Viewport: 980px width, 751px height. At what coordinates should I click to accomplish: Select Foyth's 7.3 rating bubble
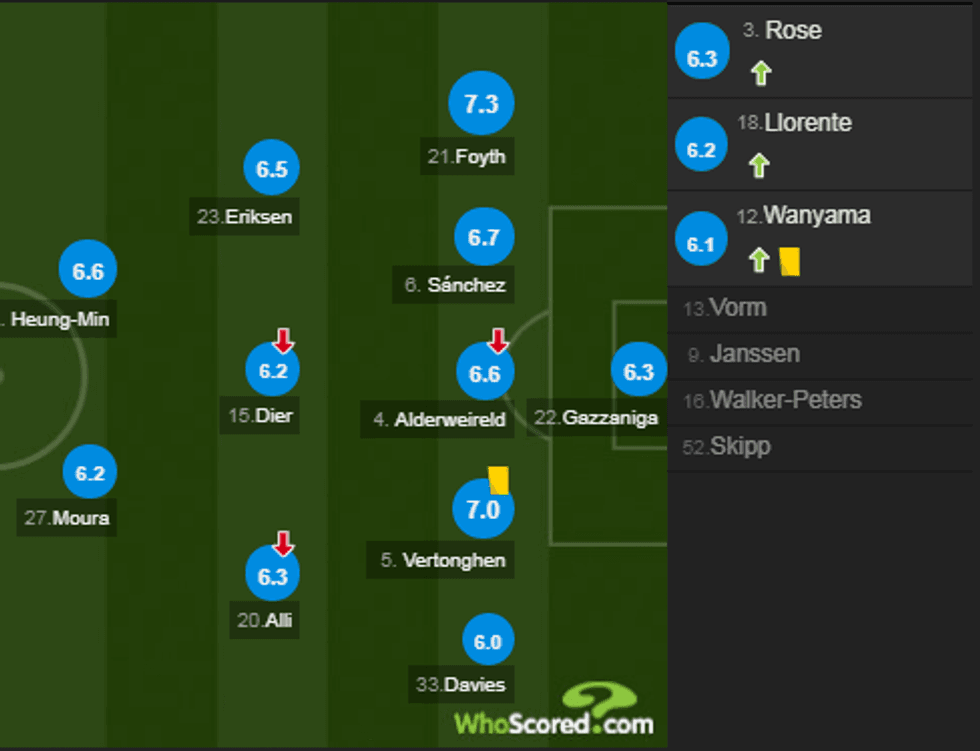pyautogui.click(x=482, y=102)
